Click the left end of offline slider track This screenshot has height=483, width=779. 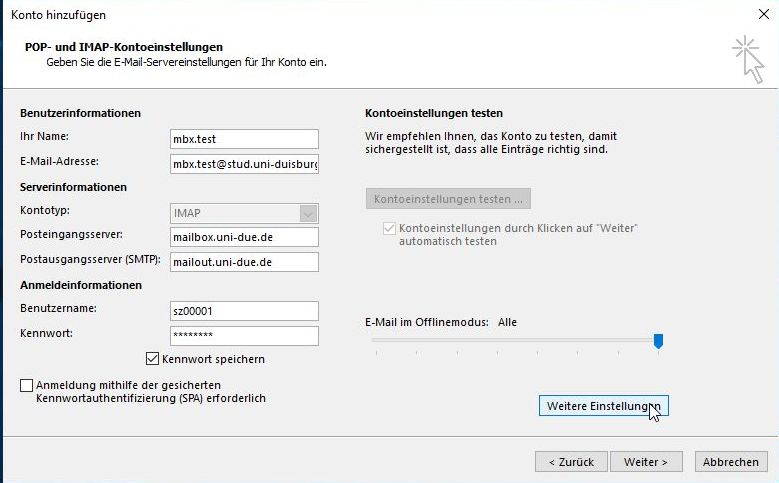click(x=374, y=340)
